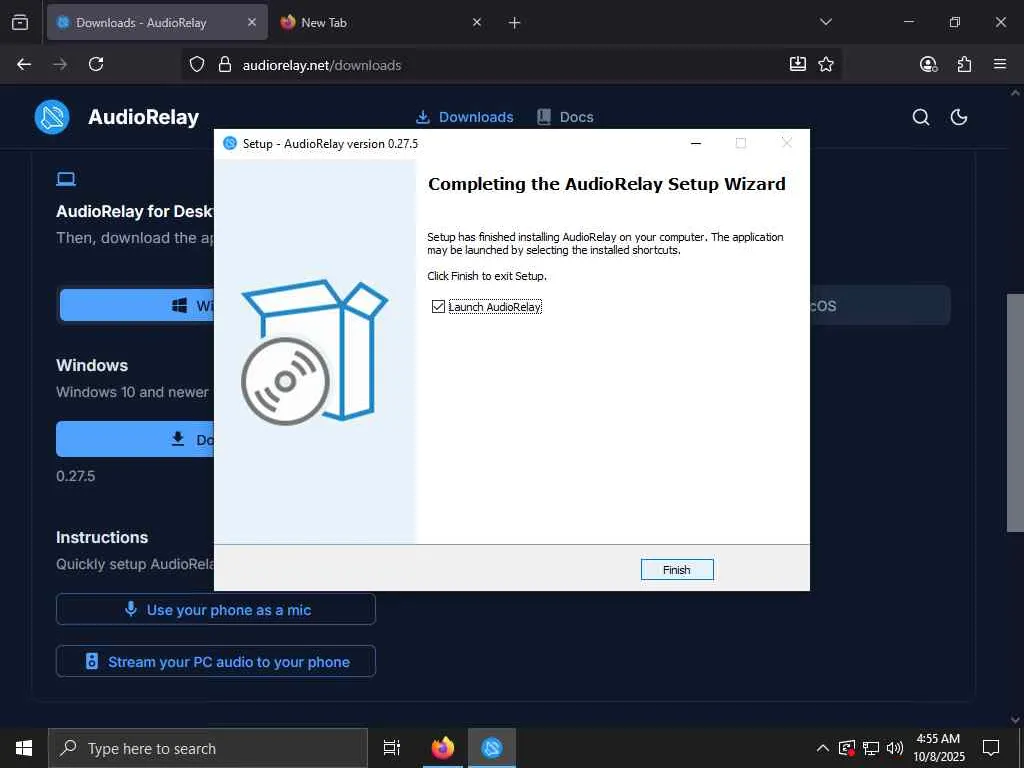The width and height of the screenshot is (1024, 768).
Task: Open the Firefox account icon
Action: [x=929, y=64]
